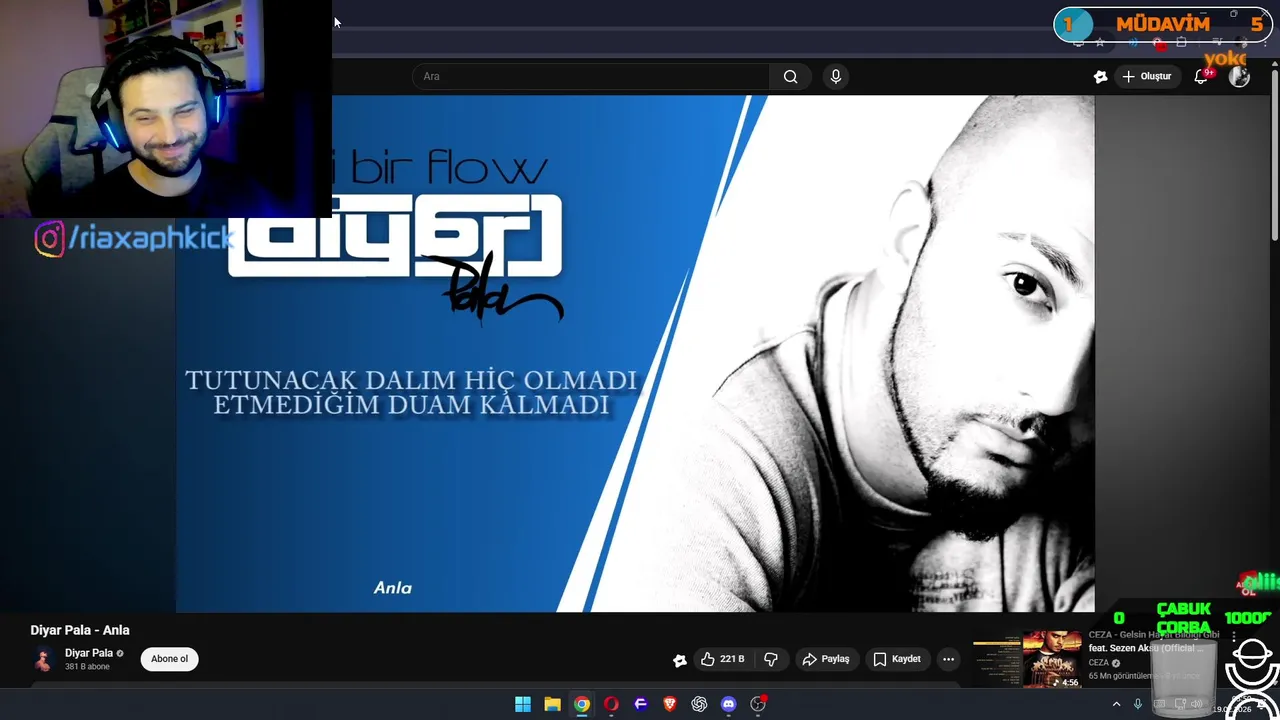Click the Oluştur create button
This screenshot has width=1280, height=720.
pyautogui.click(x=1146, y=77)
